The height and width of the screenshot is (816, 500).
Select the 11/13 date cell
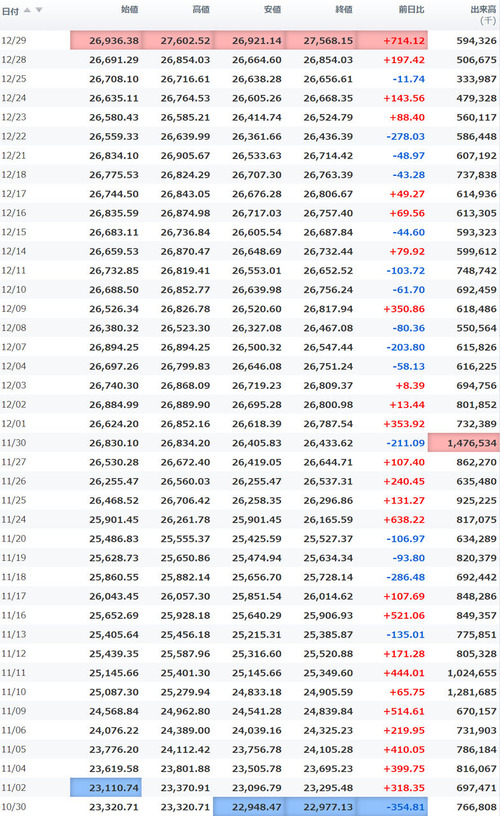tap(14, 634)
